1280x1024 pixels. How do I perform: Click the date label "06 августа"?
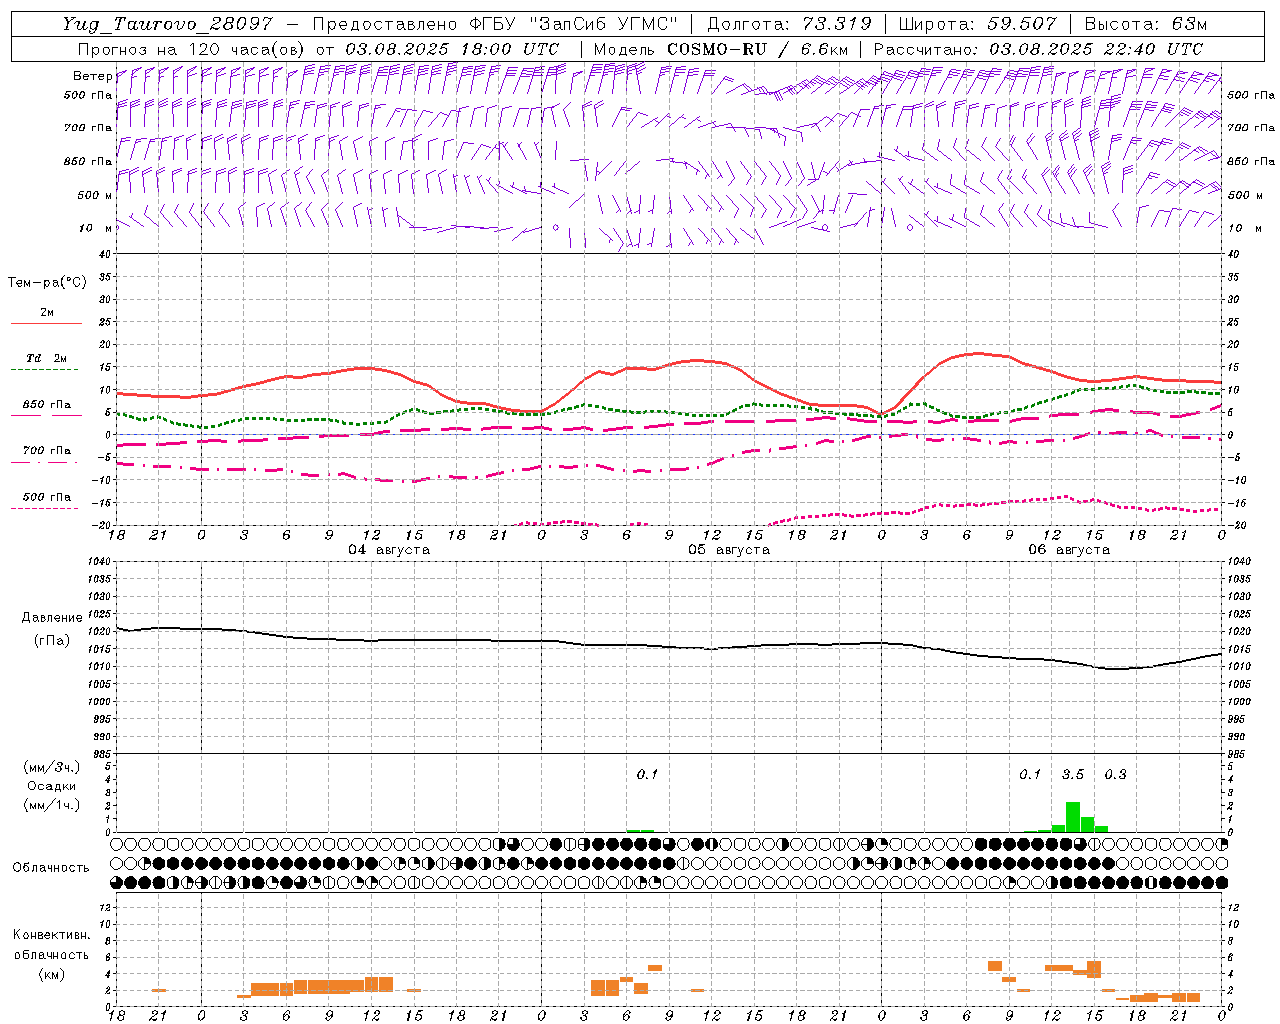click(x=1069, y=550)
